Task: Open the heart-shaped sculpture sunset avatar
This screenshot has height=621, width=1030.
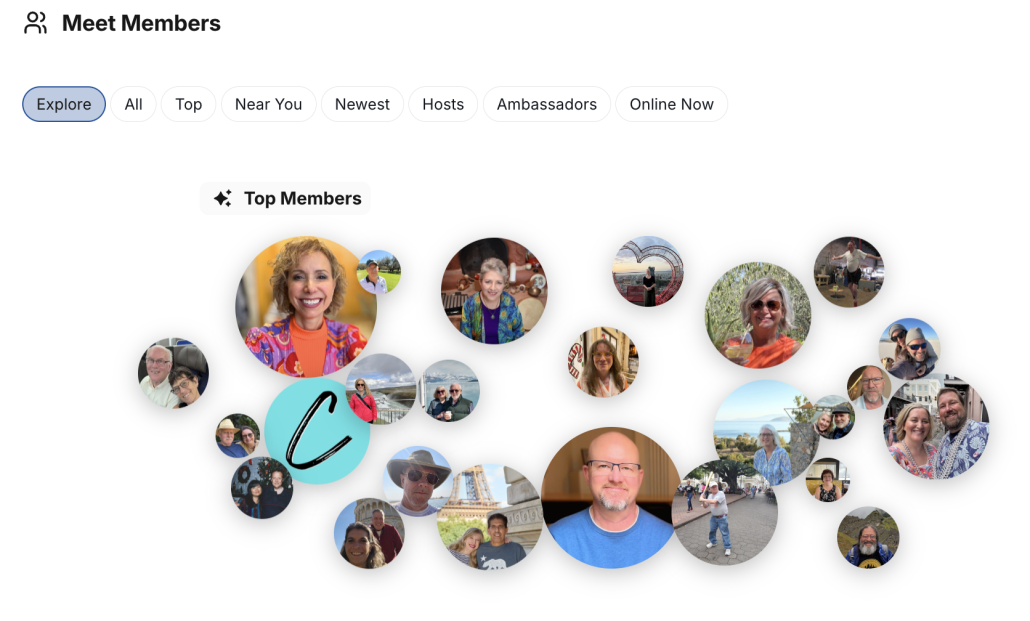Action: (648, 271)
